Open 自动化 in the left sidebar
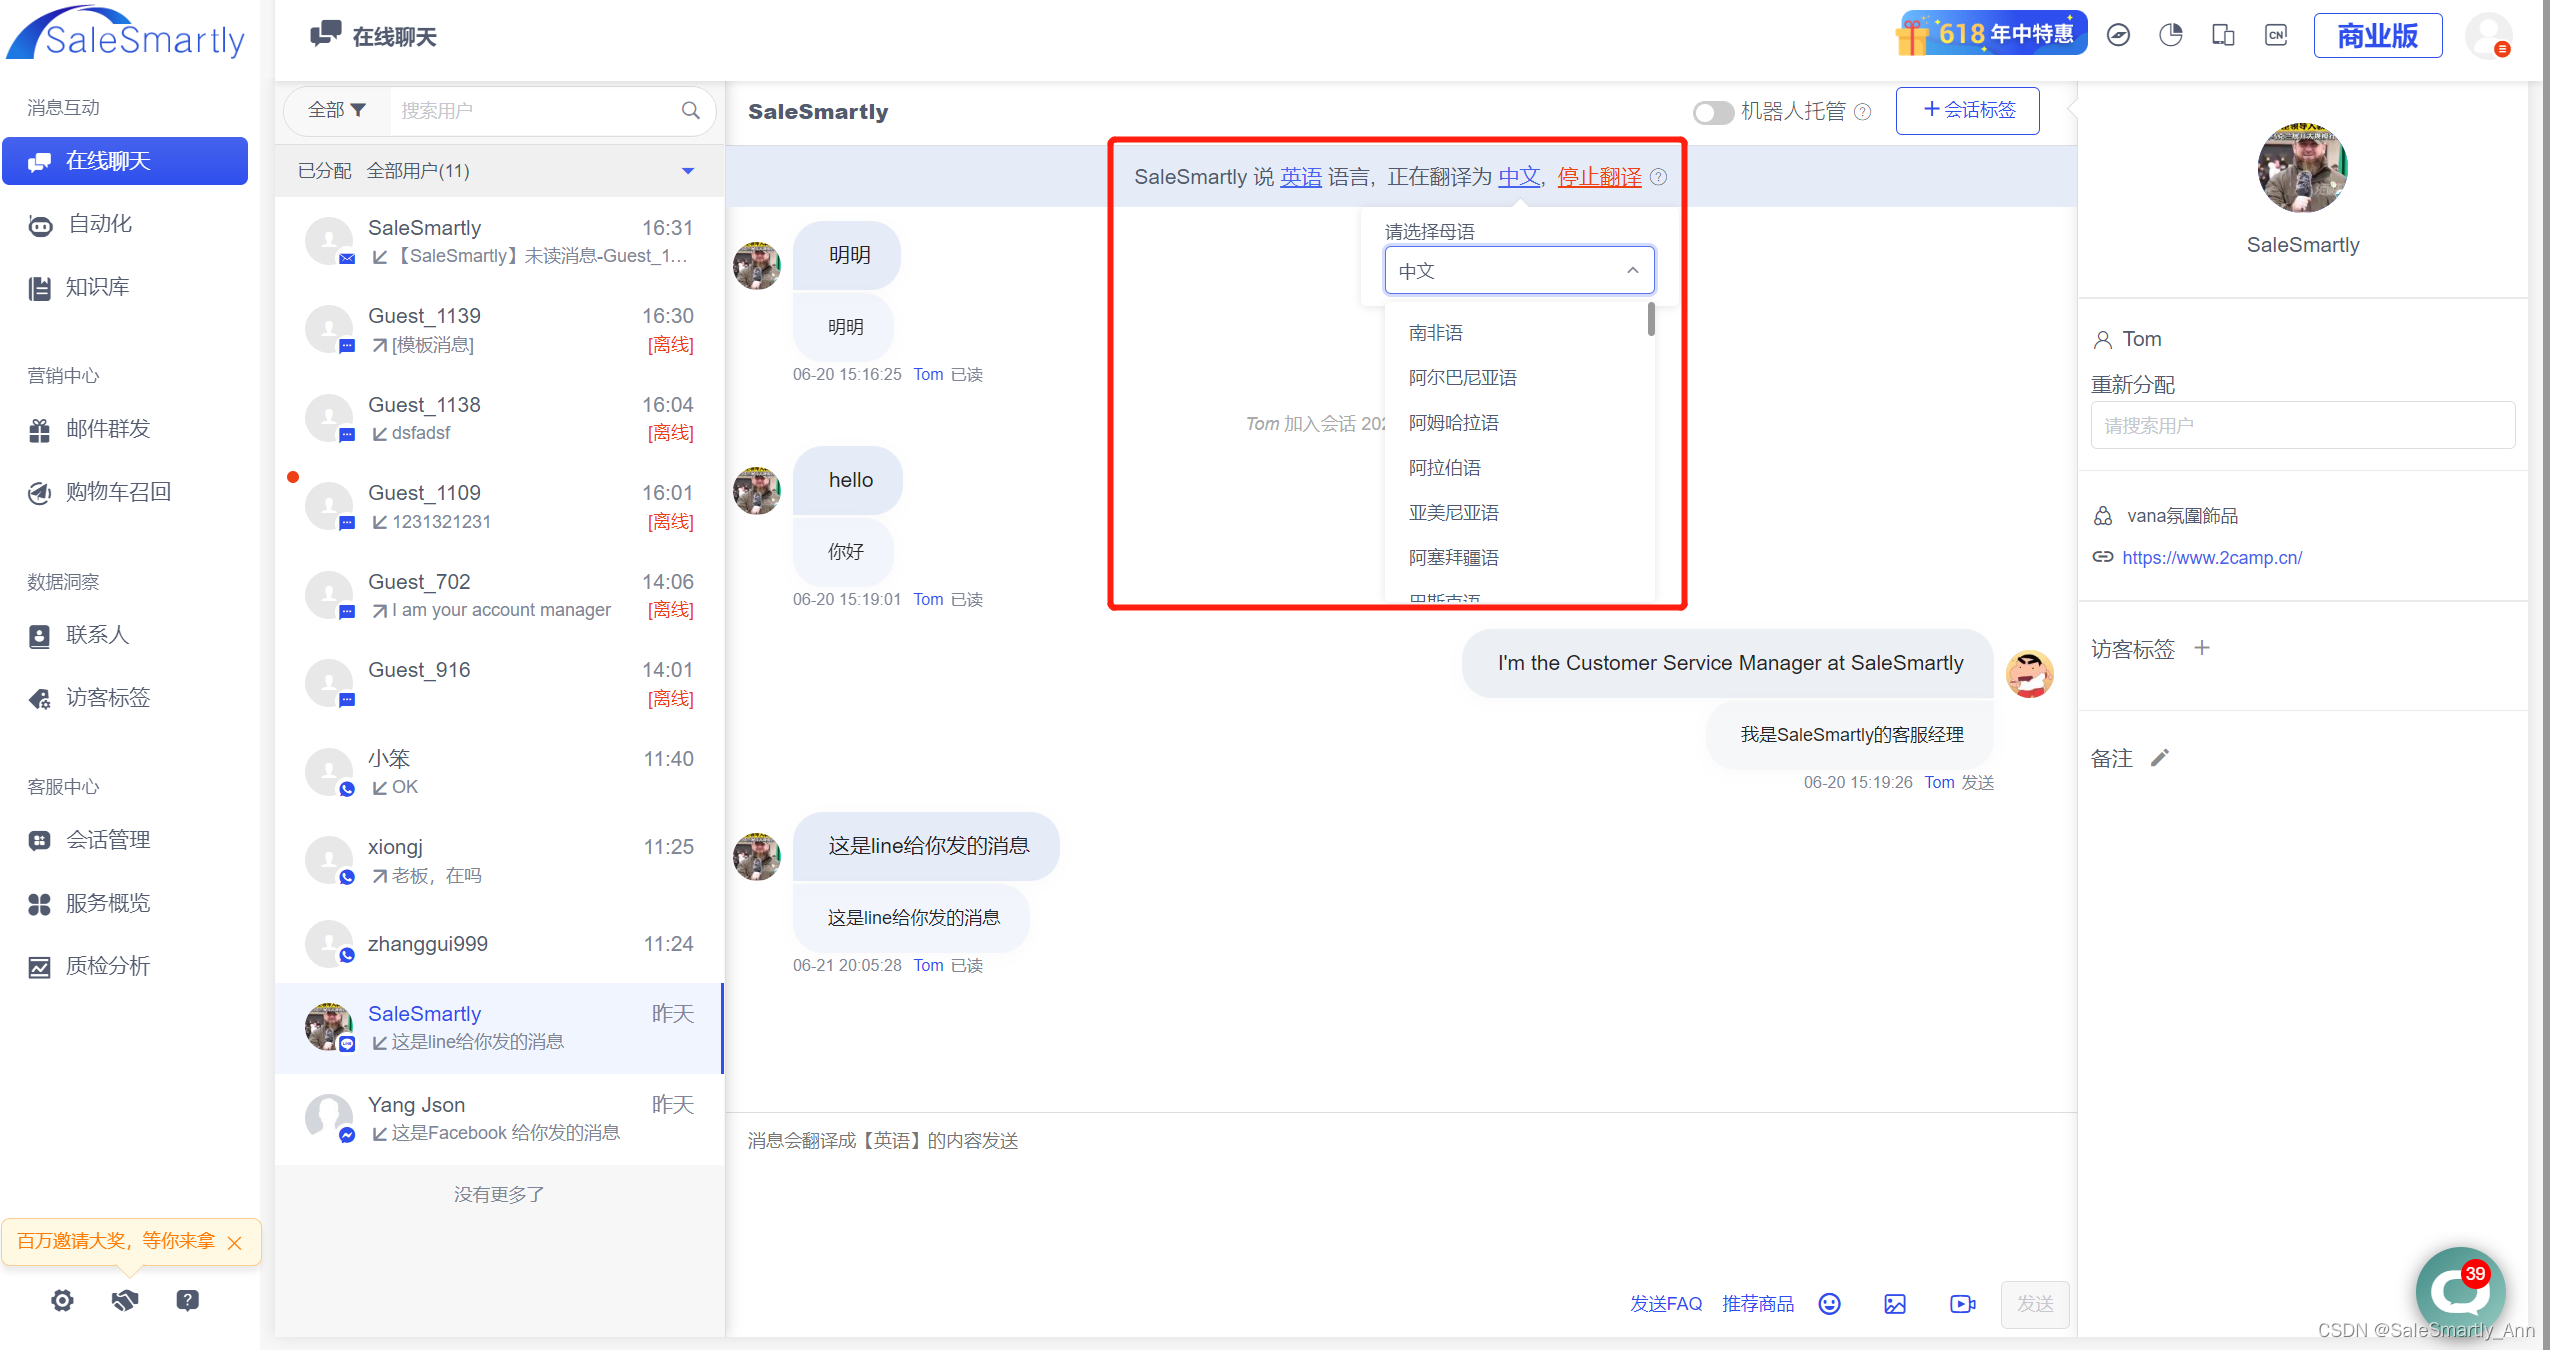This screenshot has height=1350, width=2550. [x=100, y=224]
